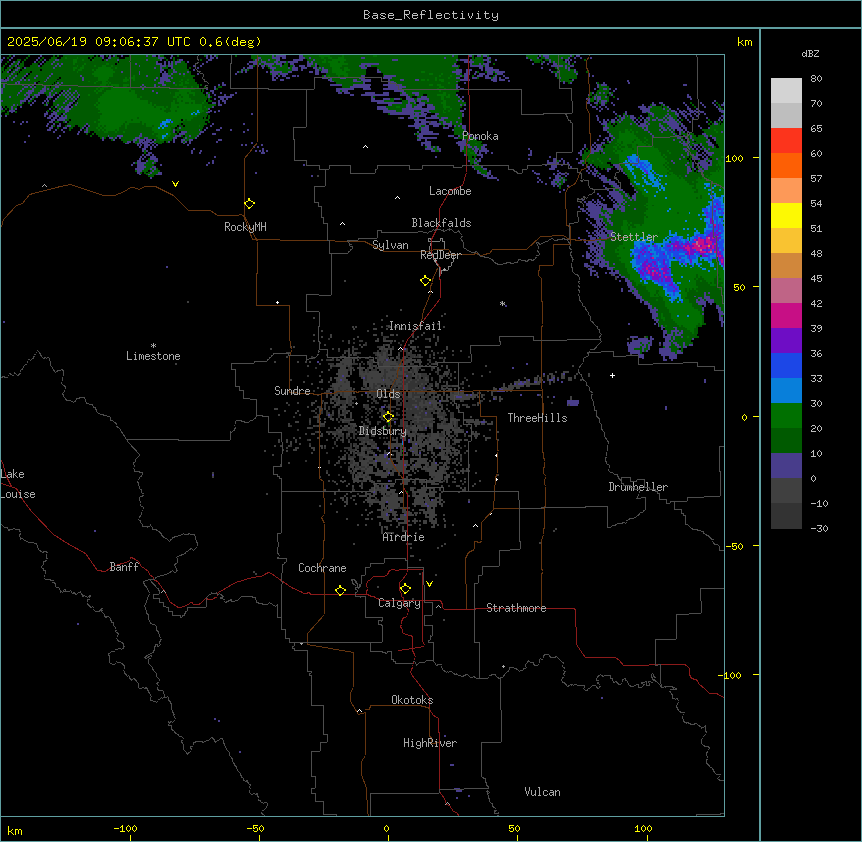Click the Strathmore town label
This screenshot has width=862, height=842.
click(x=516, y=608)
